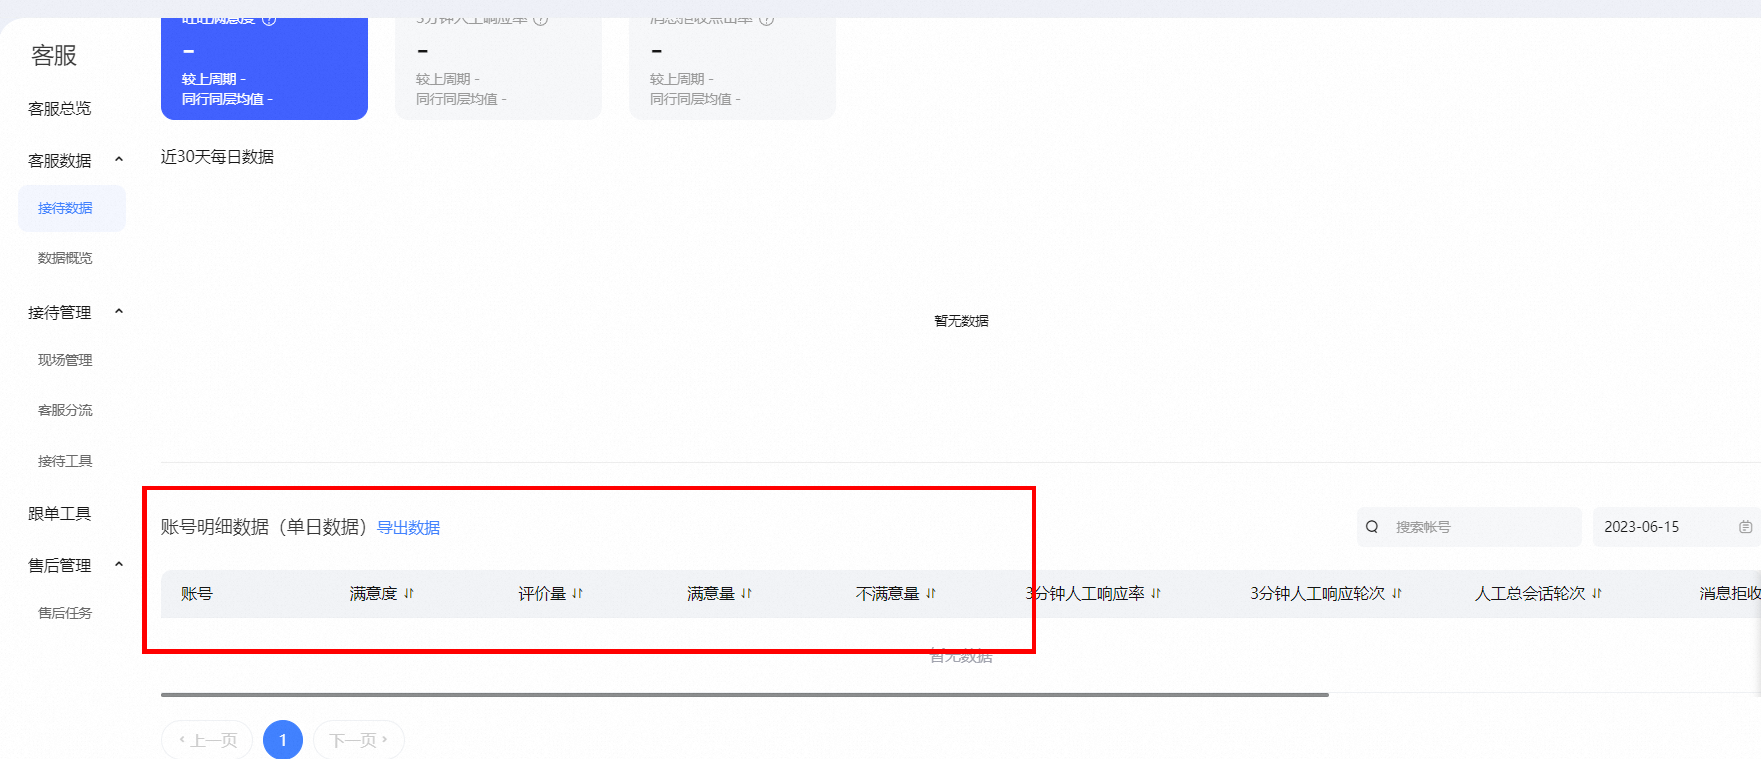Viewport: 1761px width, 759px height.
Task: Go to previous page with 上一页
Action: [x=207, y=740]
